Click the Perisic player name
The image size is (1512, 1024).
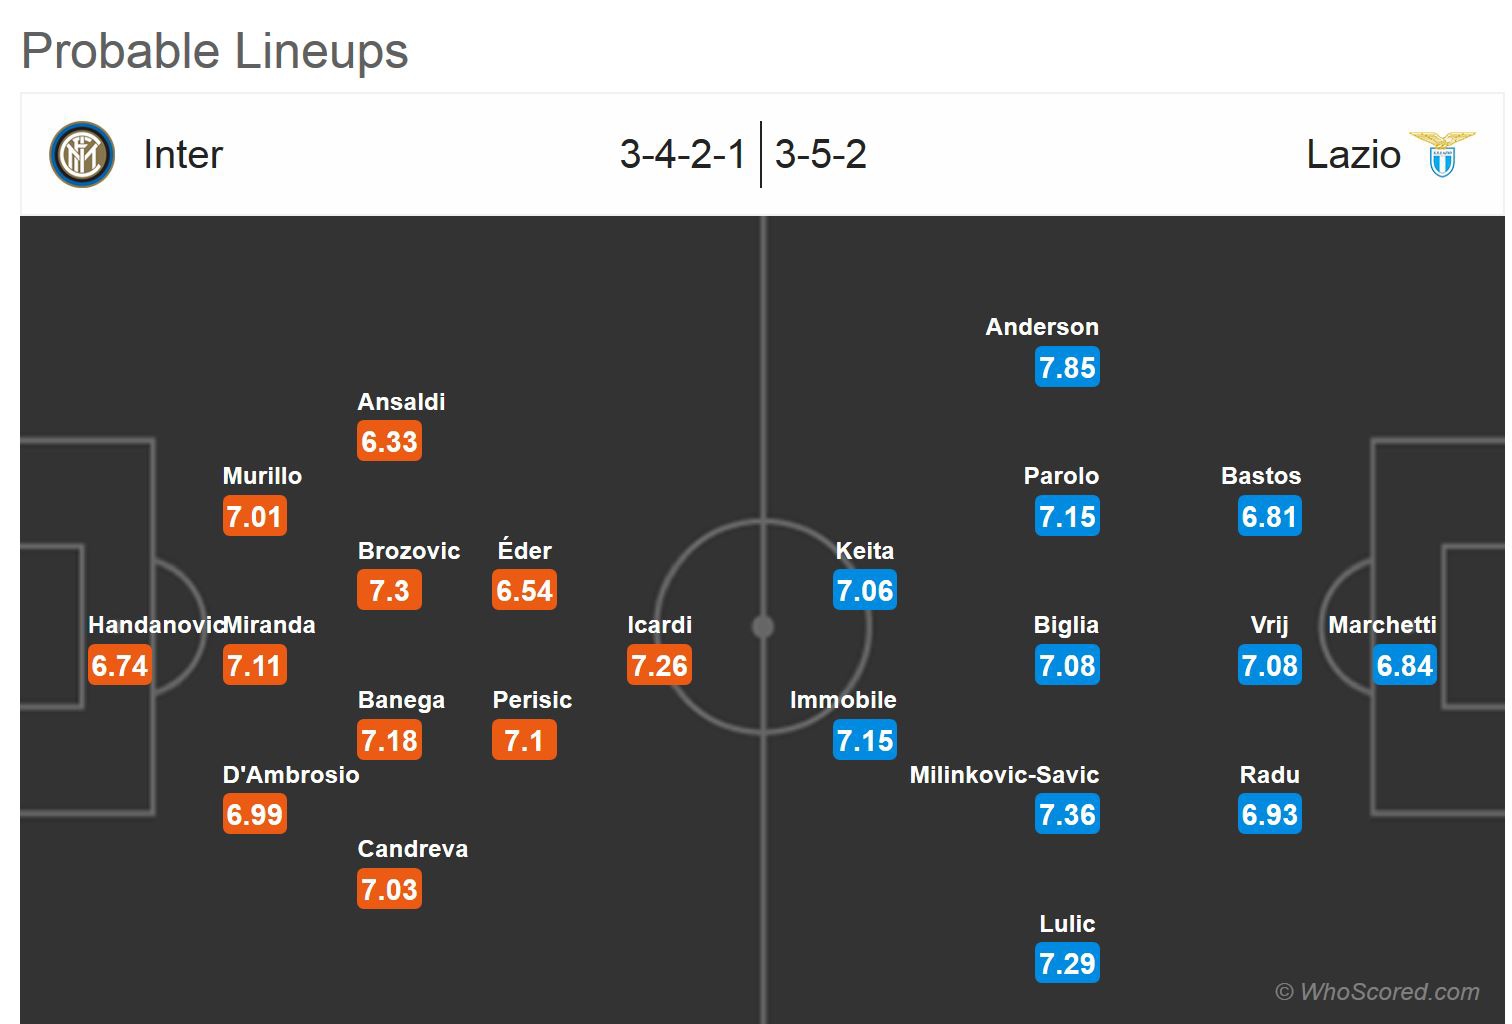(532, 700)
